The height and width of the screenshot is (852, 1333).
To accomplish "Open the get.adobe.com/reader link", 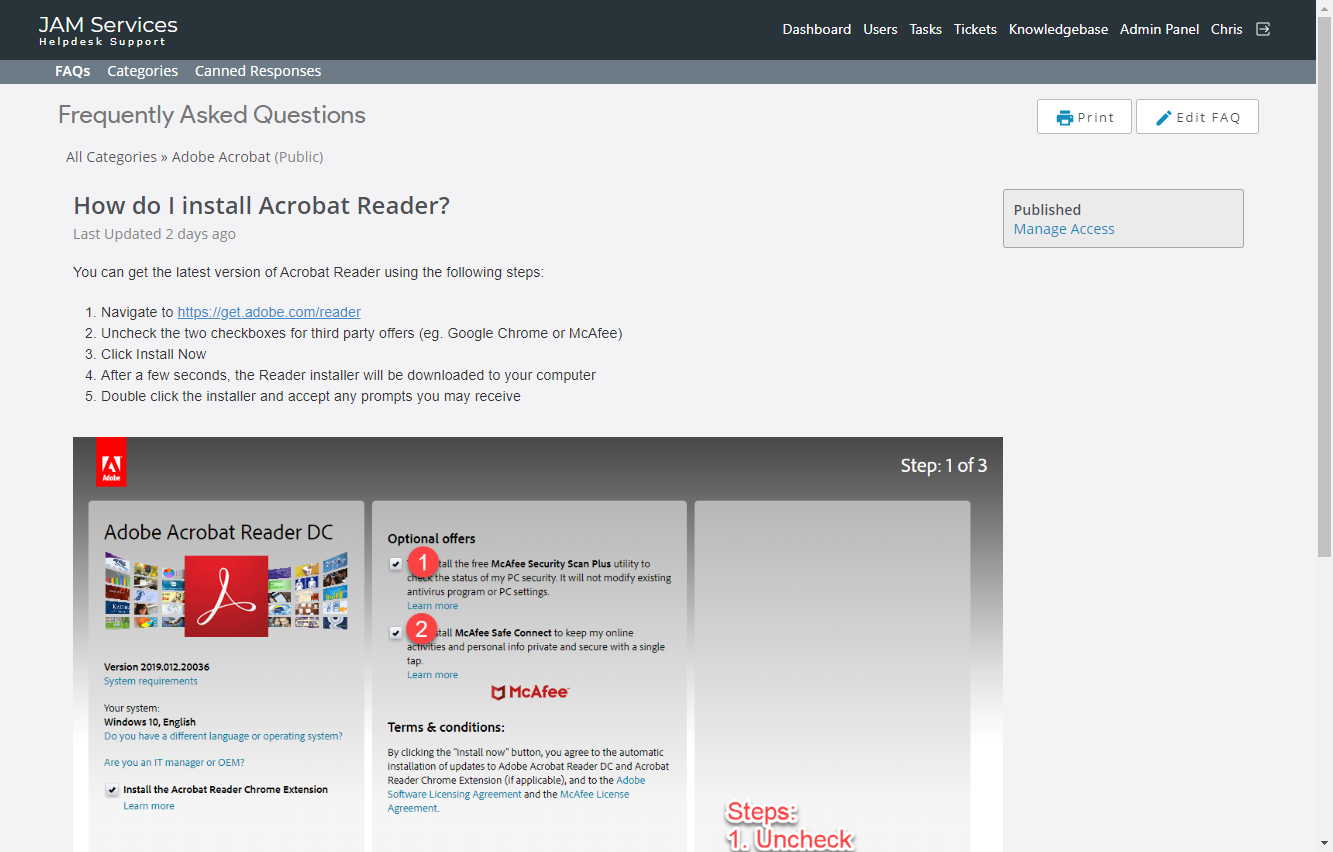I will (x=269, y=312).
